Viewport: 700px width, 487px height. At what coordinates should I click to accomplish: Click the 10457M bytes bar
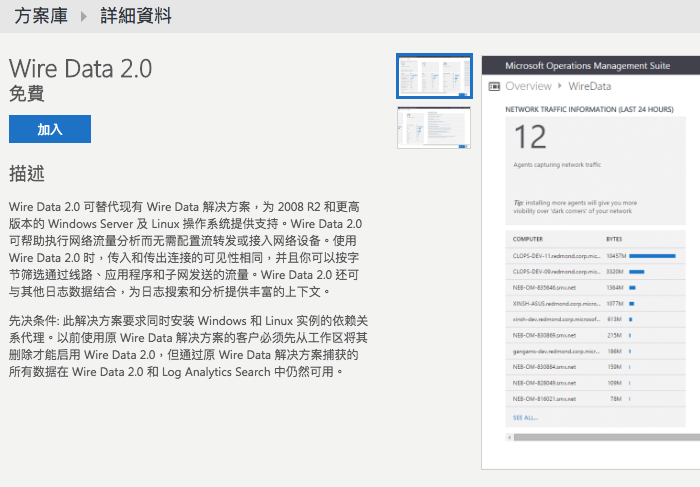click(652, 256)
